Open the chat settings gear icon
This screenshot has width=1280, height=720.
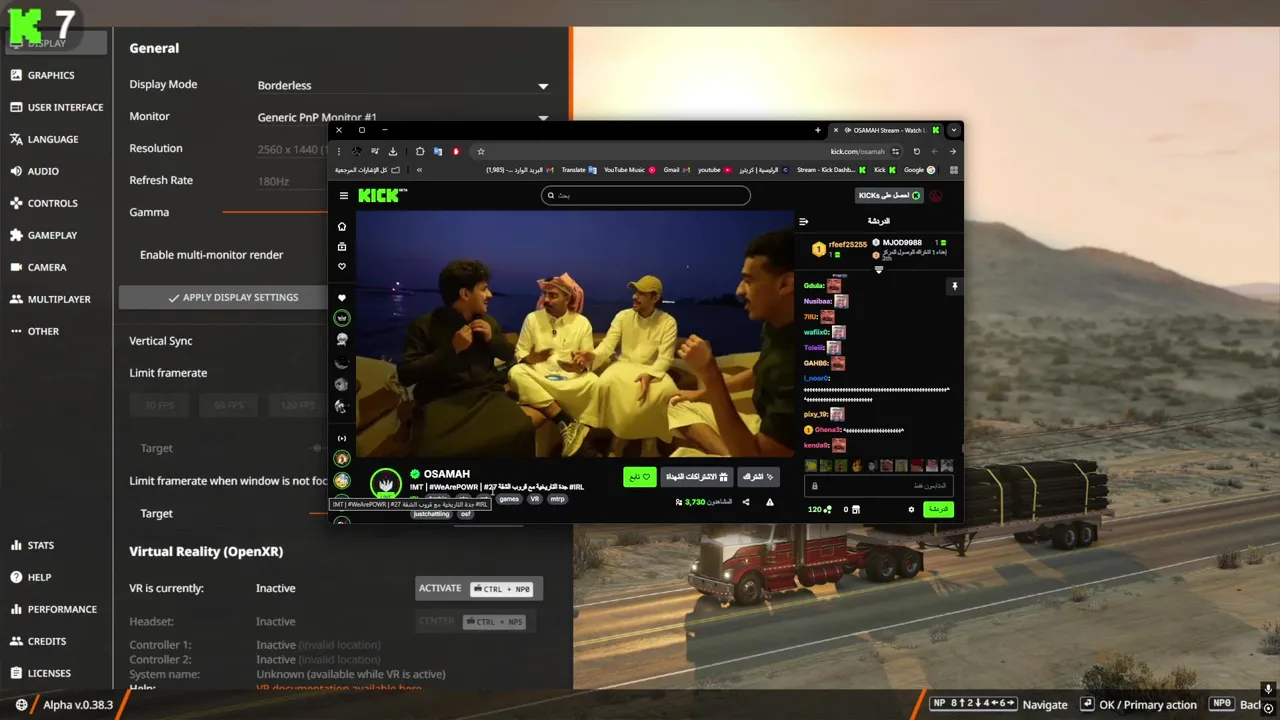point(911,510)
